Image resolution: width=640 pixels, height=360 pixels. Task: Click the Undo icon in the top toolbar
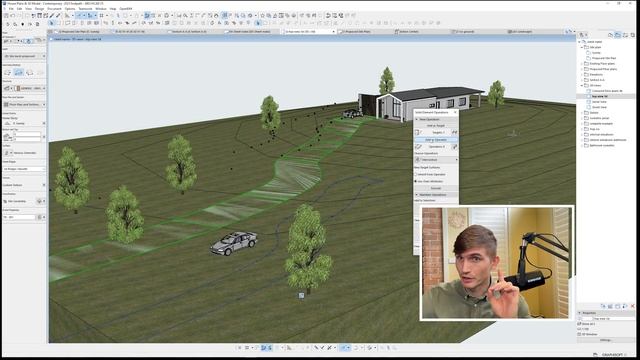tap(13, 16)
